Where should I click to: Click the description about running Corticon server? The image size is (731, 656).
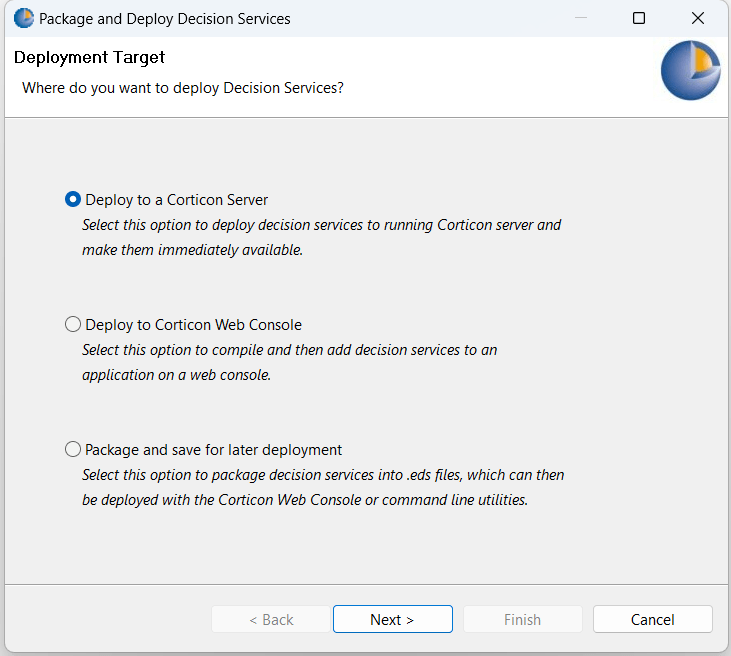[321, 237]
